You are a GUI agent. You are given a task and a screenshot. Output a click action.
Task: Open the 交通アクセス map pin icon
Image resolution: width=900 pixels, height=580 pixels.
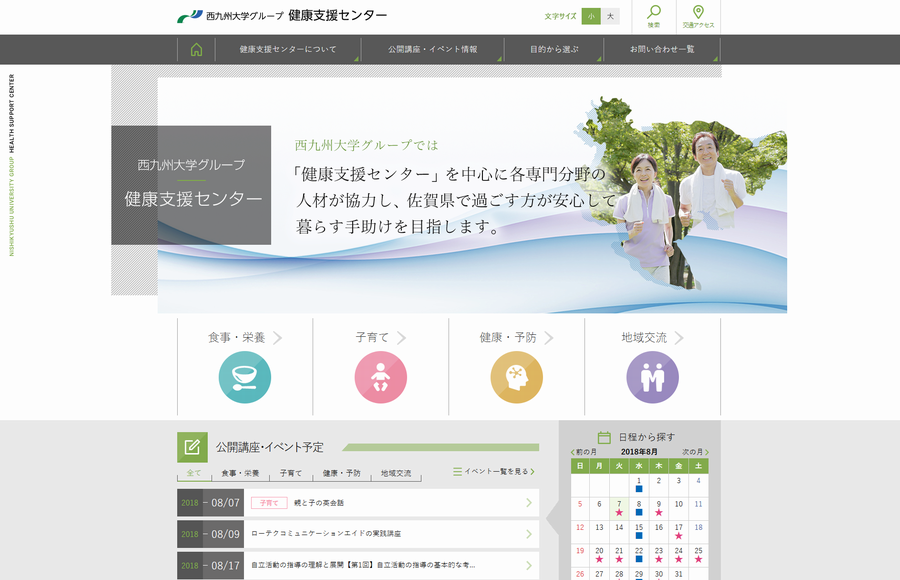pyautogui.click(x=698, y=16)
